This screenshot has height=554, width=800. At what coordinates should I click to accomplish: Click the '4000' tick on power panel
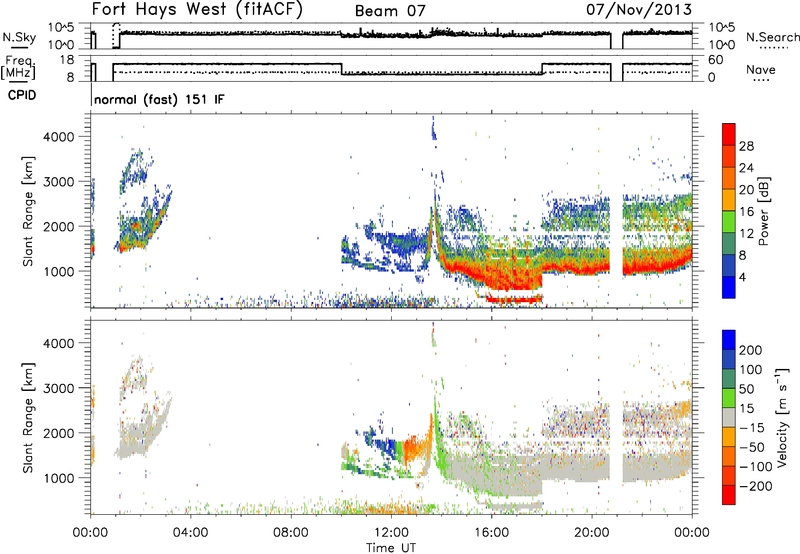[x=59, y=137]
